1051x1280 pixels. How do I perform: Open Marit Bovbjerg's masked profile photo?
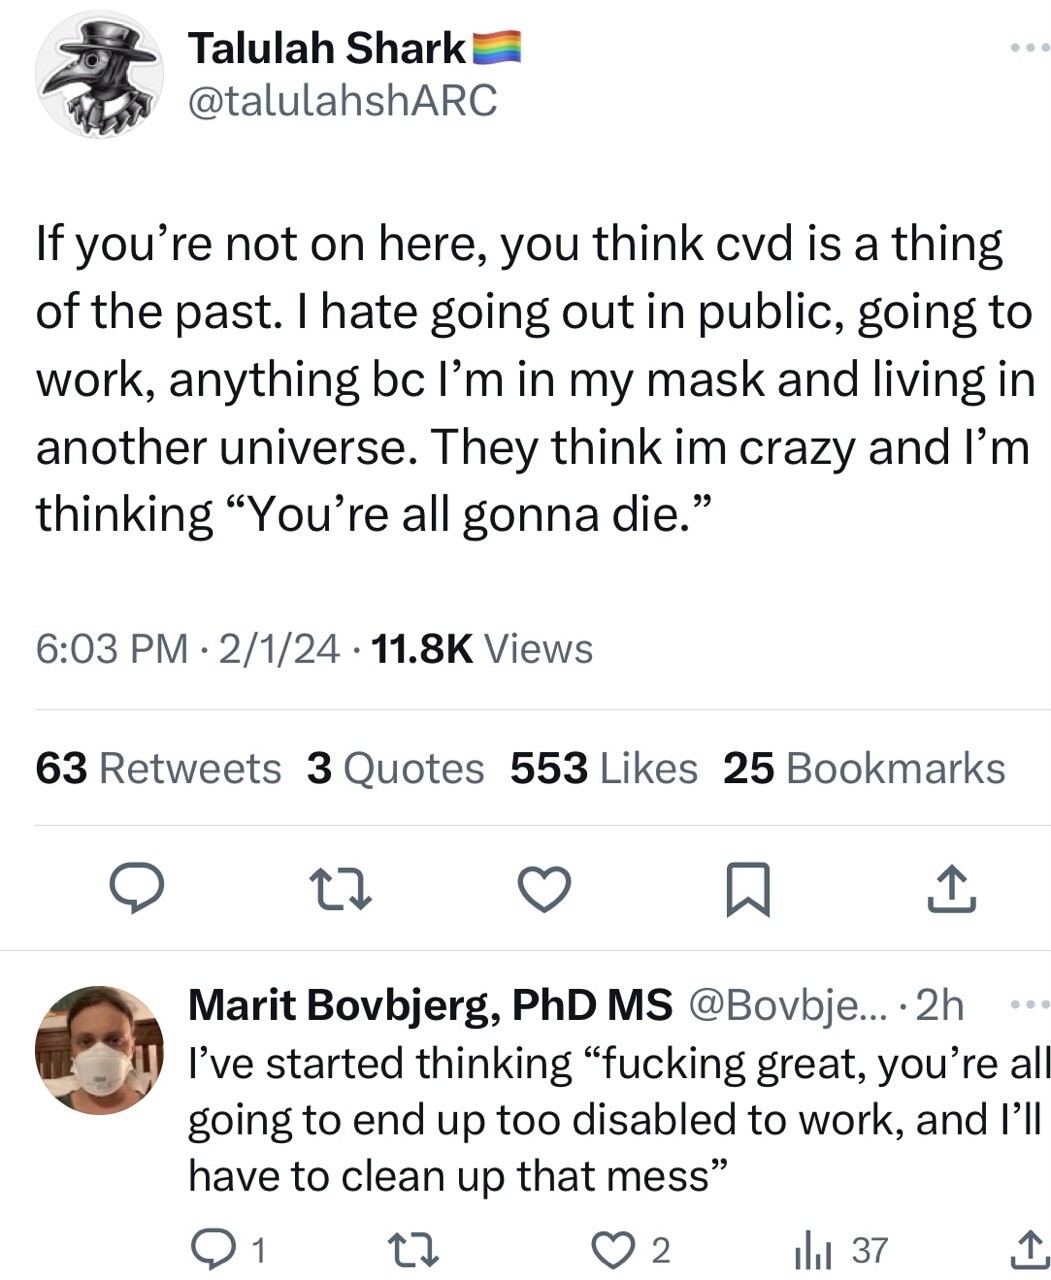click(99, 1050)
